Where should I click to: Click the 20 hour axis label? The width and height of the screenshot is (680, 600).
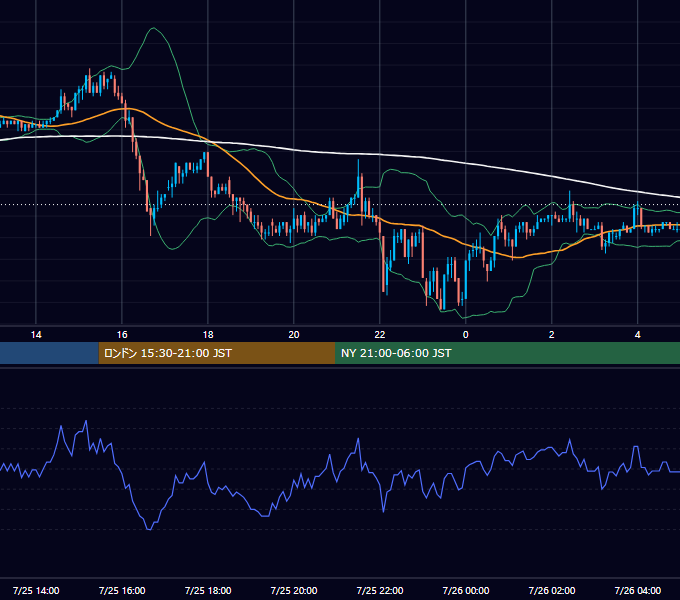[294, 335]
